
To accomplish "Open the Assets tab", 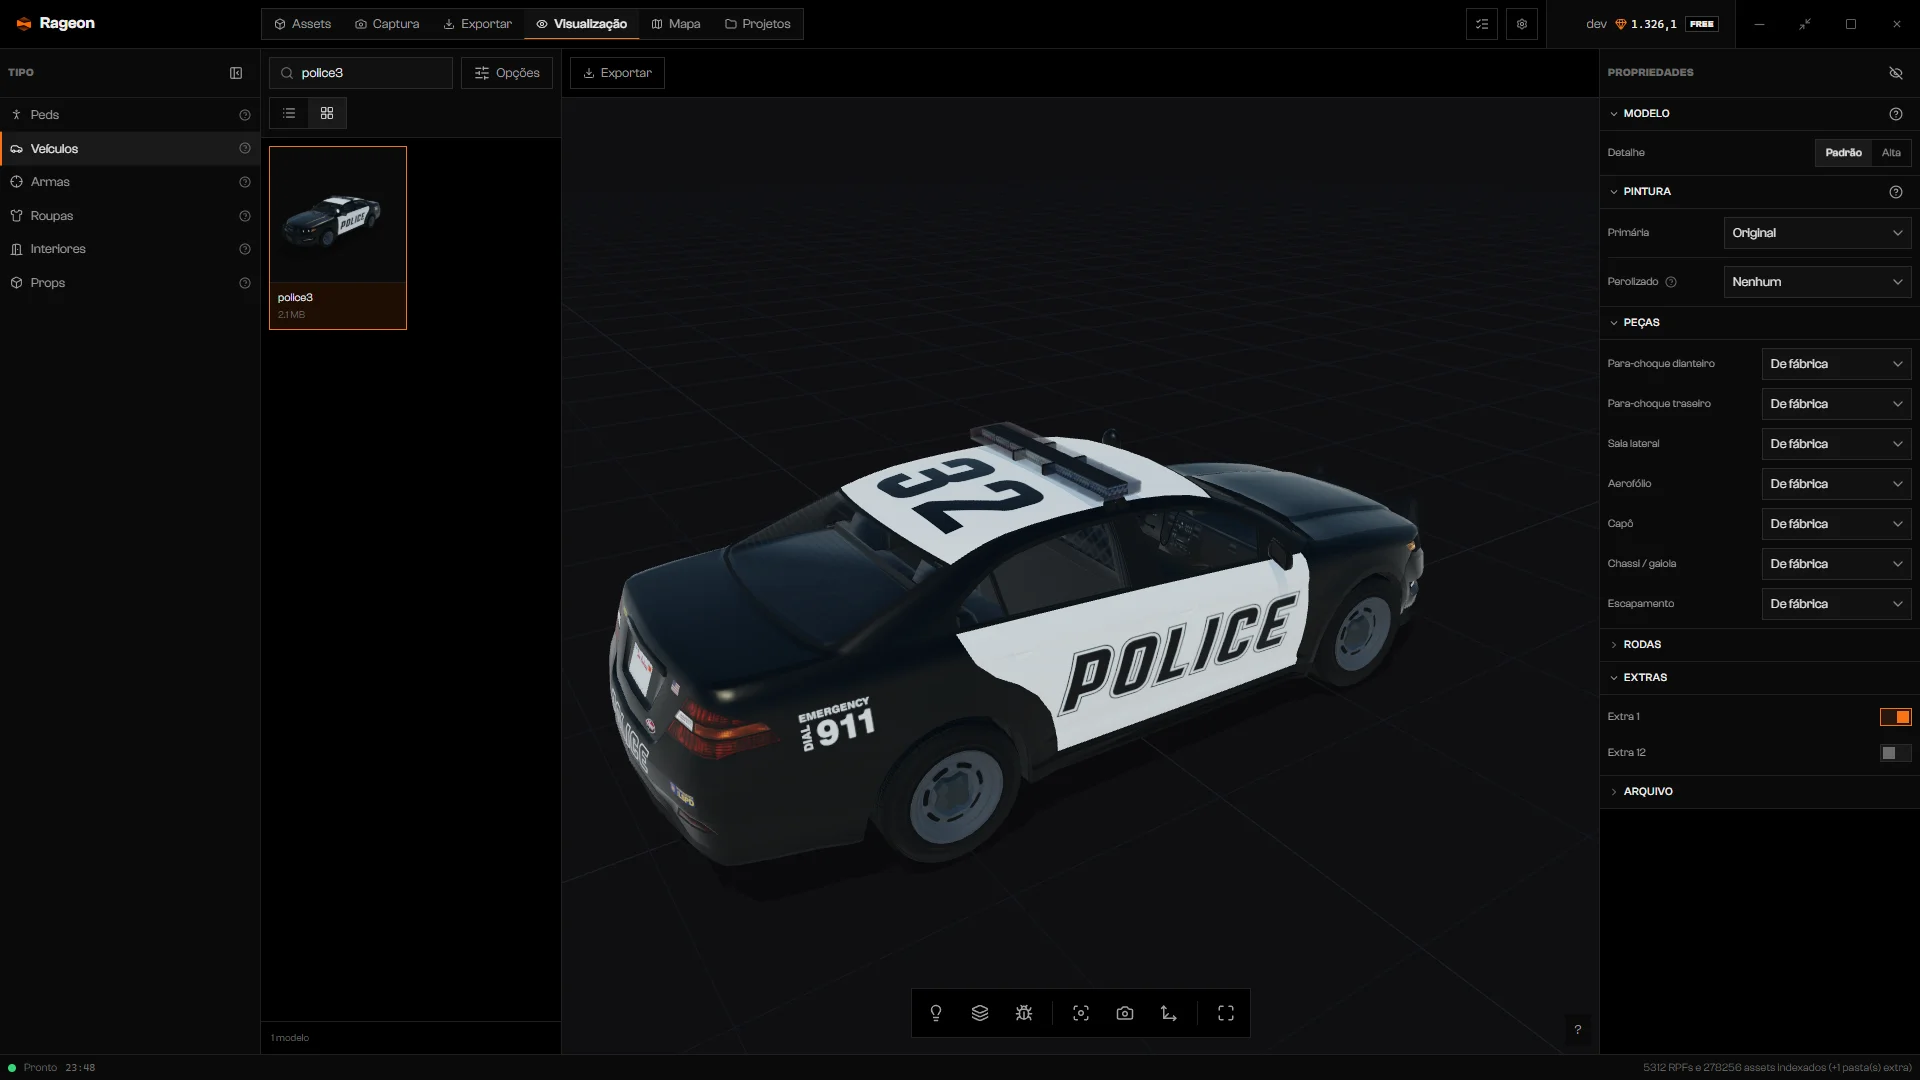I will point(302,24).
